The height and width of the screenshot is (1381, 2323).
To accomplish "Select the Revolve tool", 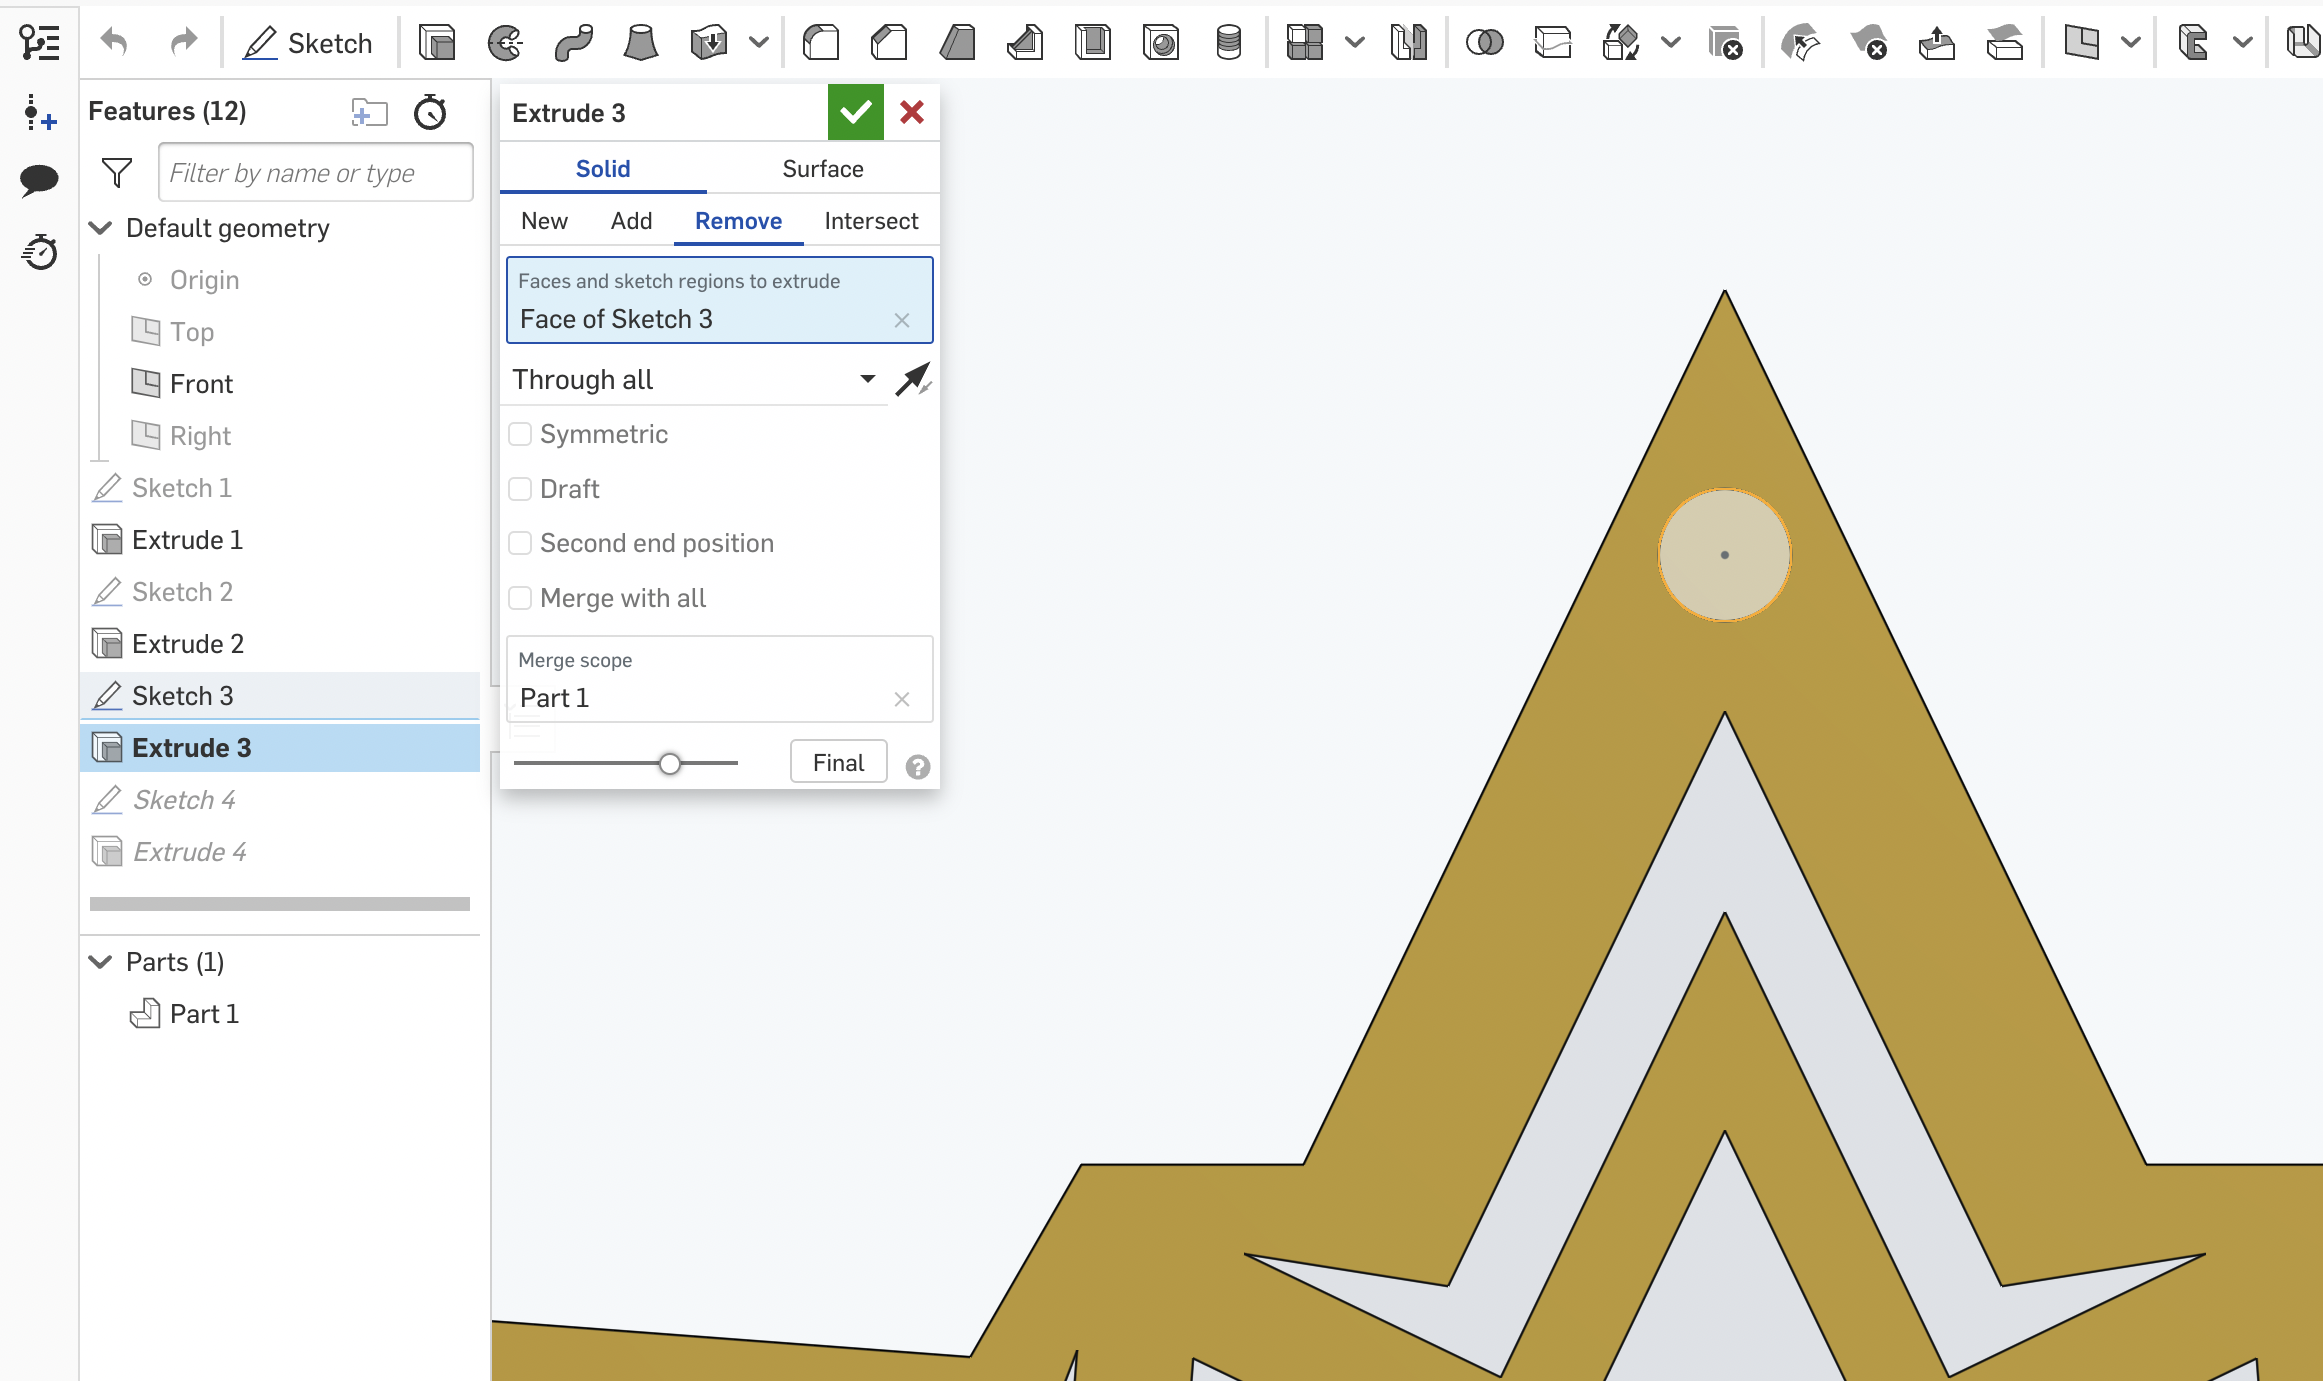I will (x=506, y=42).
